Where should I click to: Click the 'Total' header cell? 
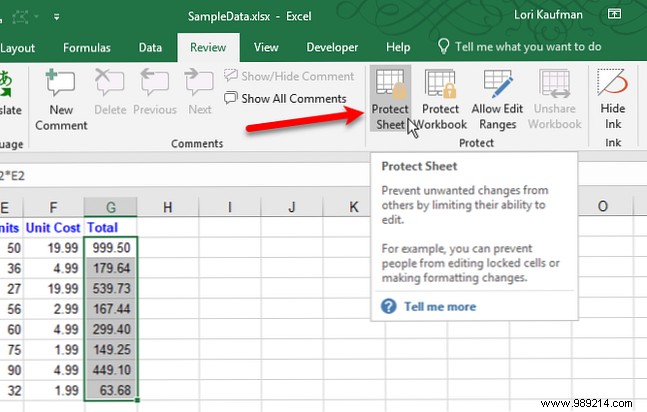pyautogui.click(x=111, y=227)
